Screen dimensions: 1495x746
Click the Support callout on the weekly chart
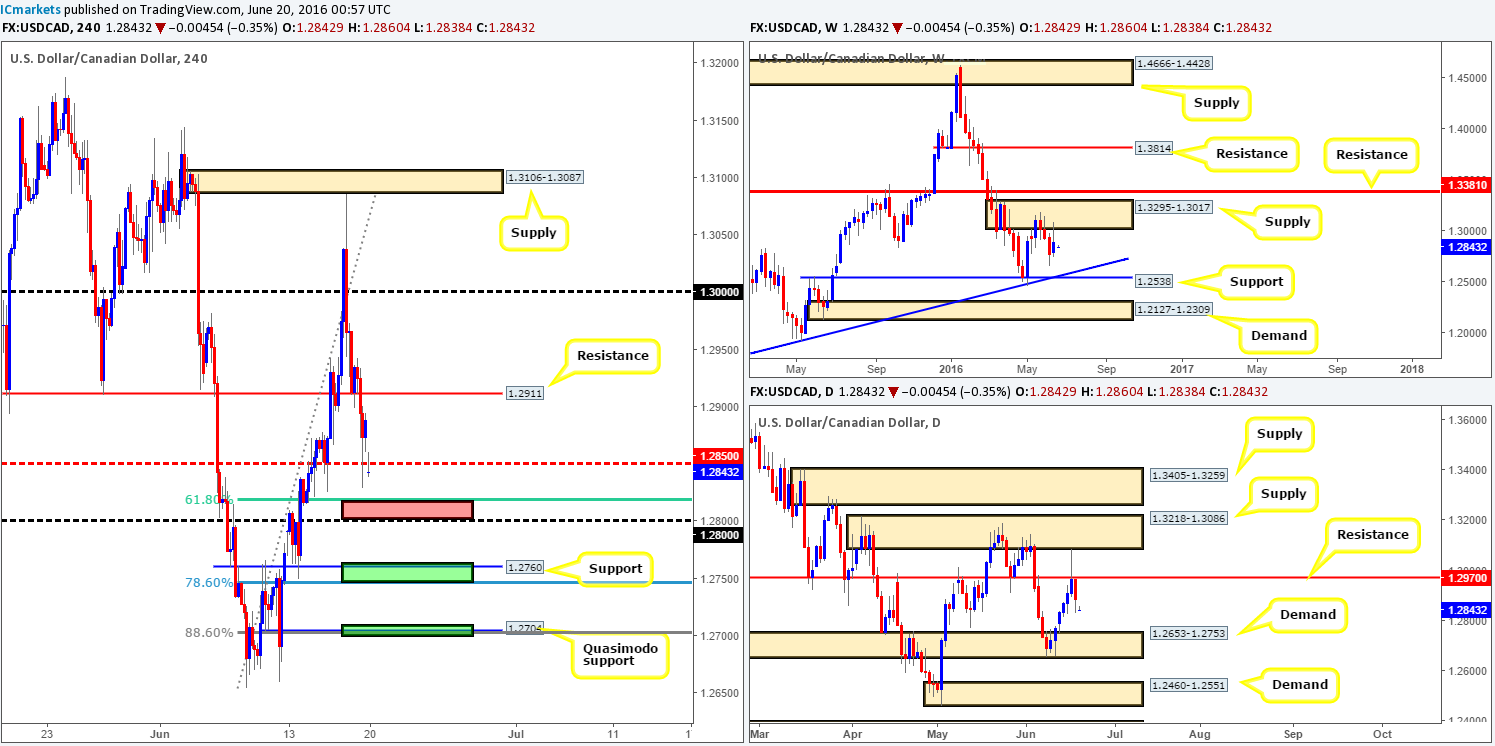click(x=1256, y=282)
